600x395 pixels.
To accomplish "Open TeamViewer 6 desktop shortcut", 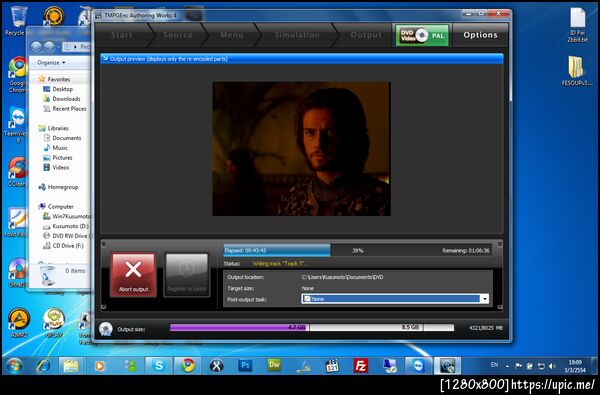I will point(18,125).
